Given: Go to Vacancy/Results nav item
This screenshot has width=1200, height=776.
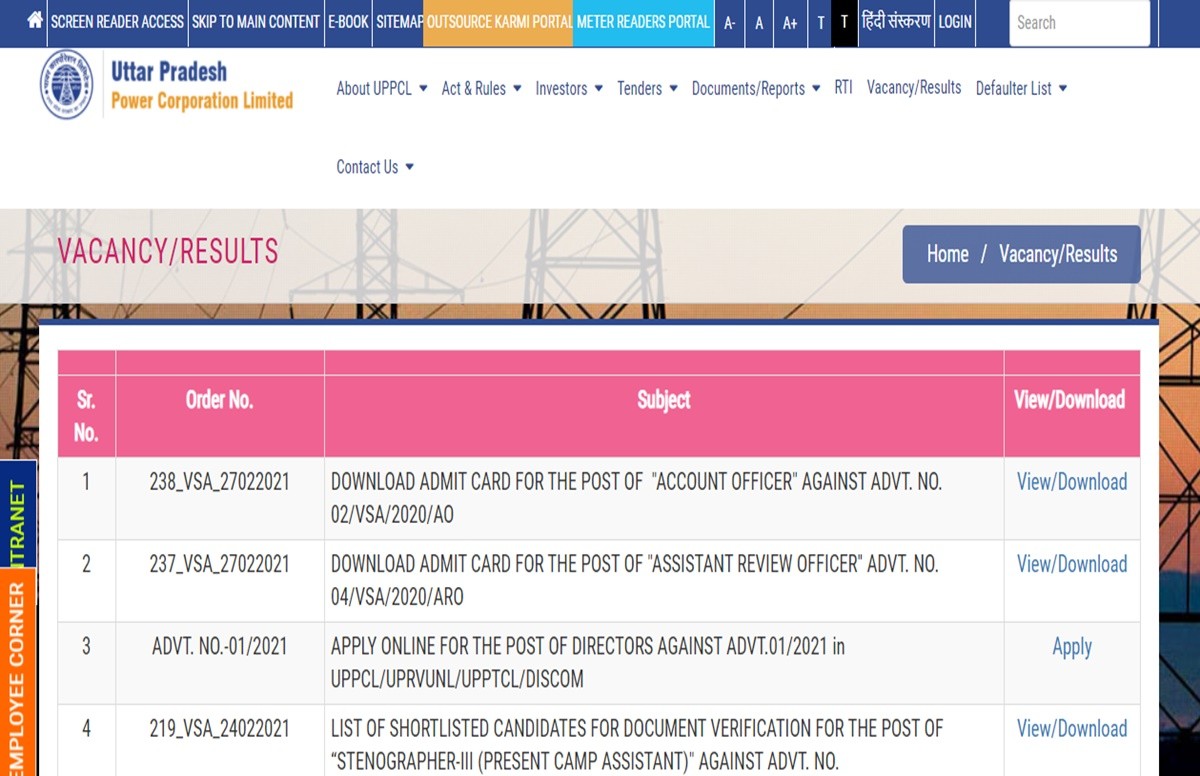Looking at the screenshot, I should (x=913, y=88).
